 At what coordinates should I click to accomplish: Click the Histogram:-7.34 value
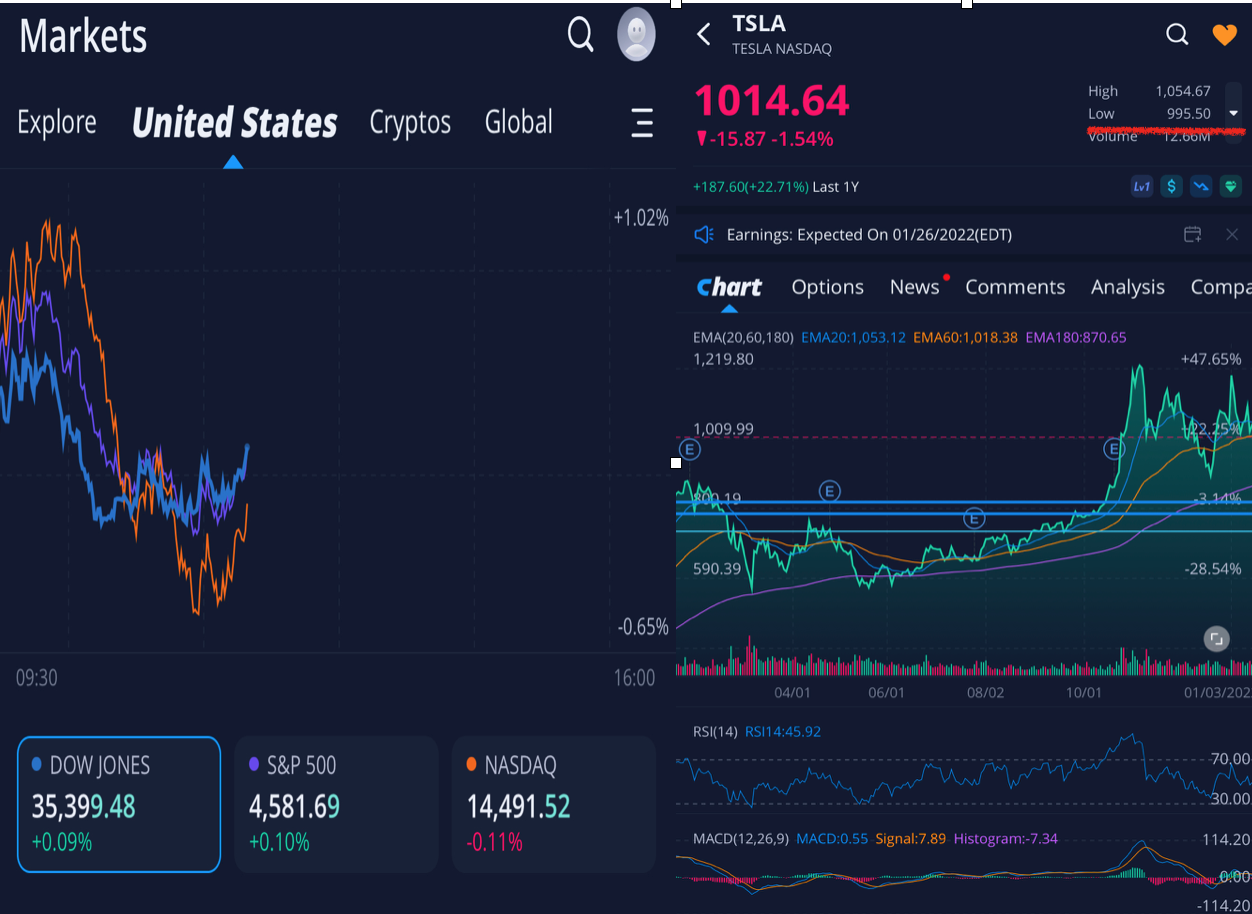1006,838
